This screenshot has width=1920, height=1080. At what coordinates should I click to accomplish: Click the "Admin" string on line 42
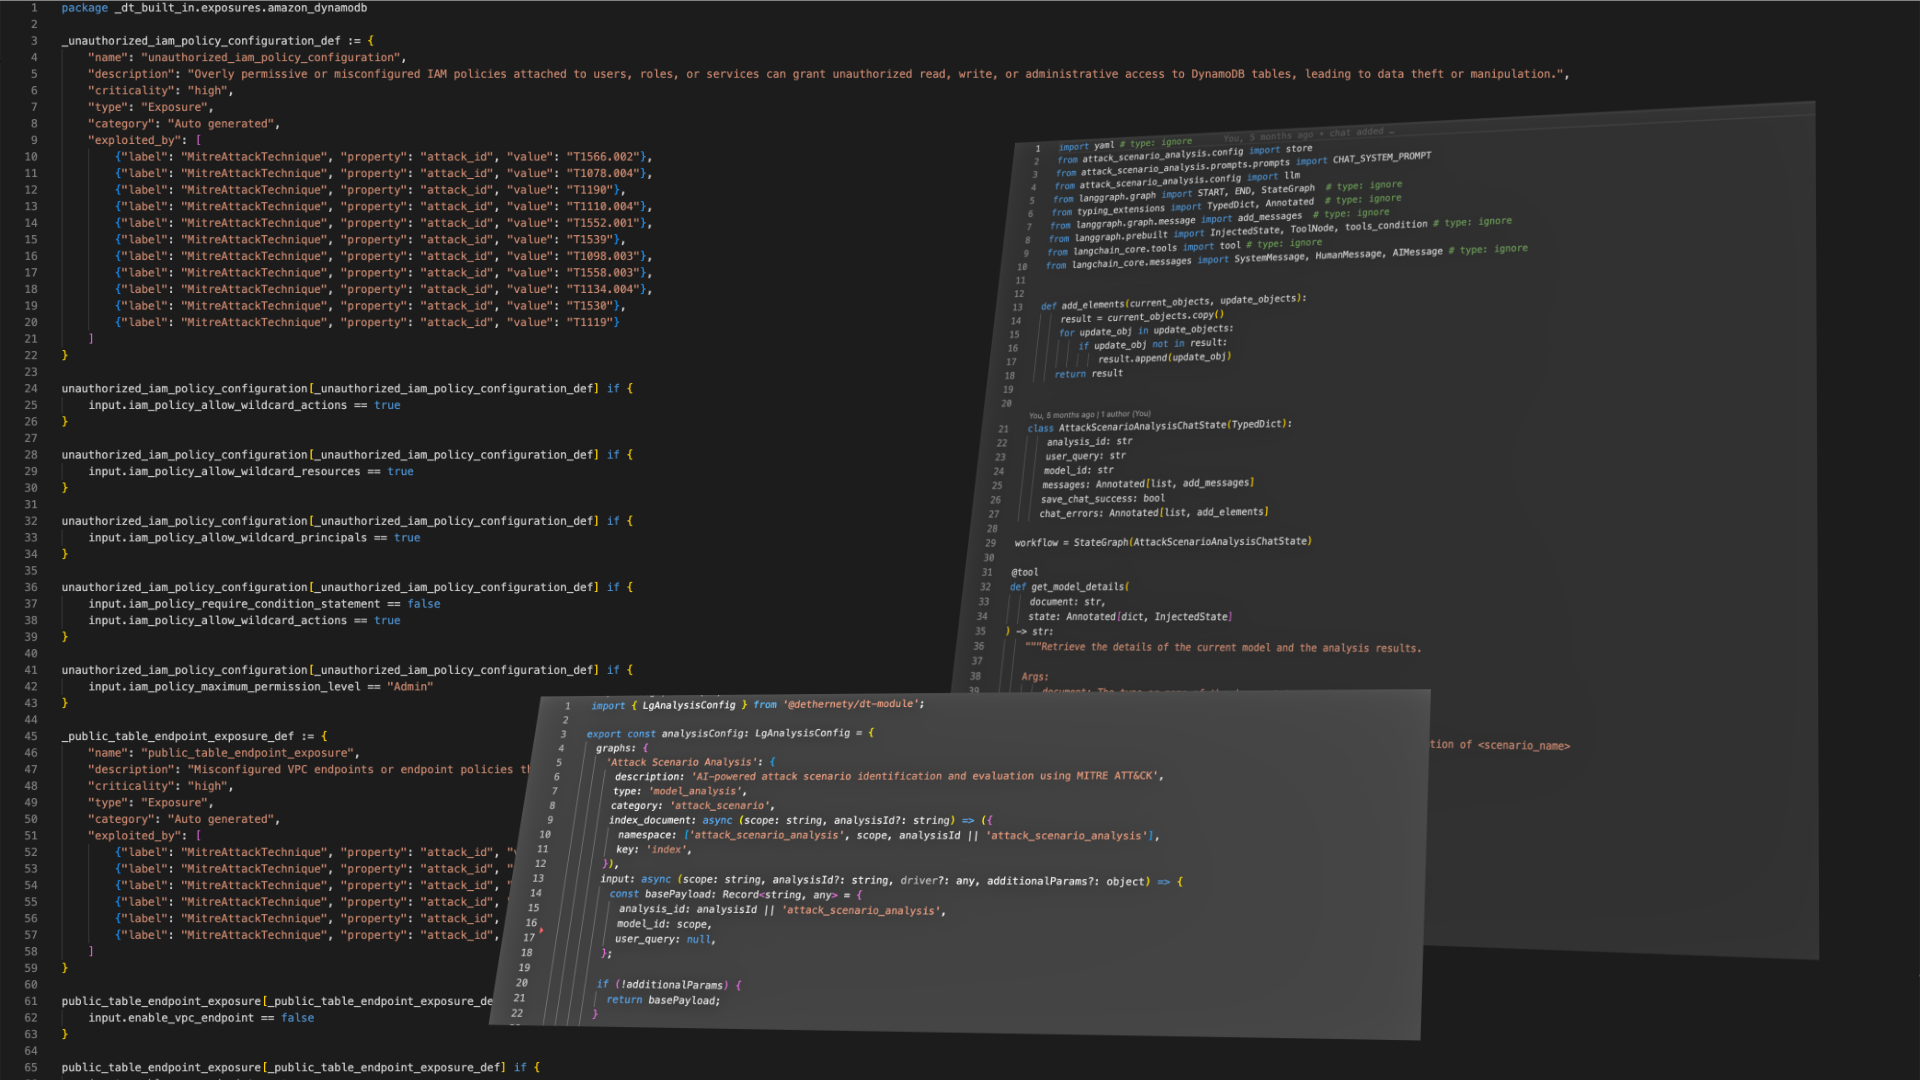pos(410,687)
